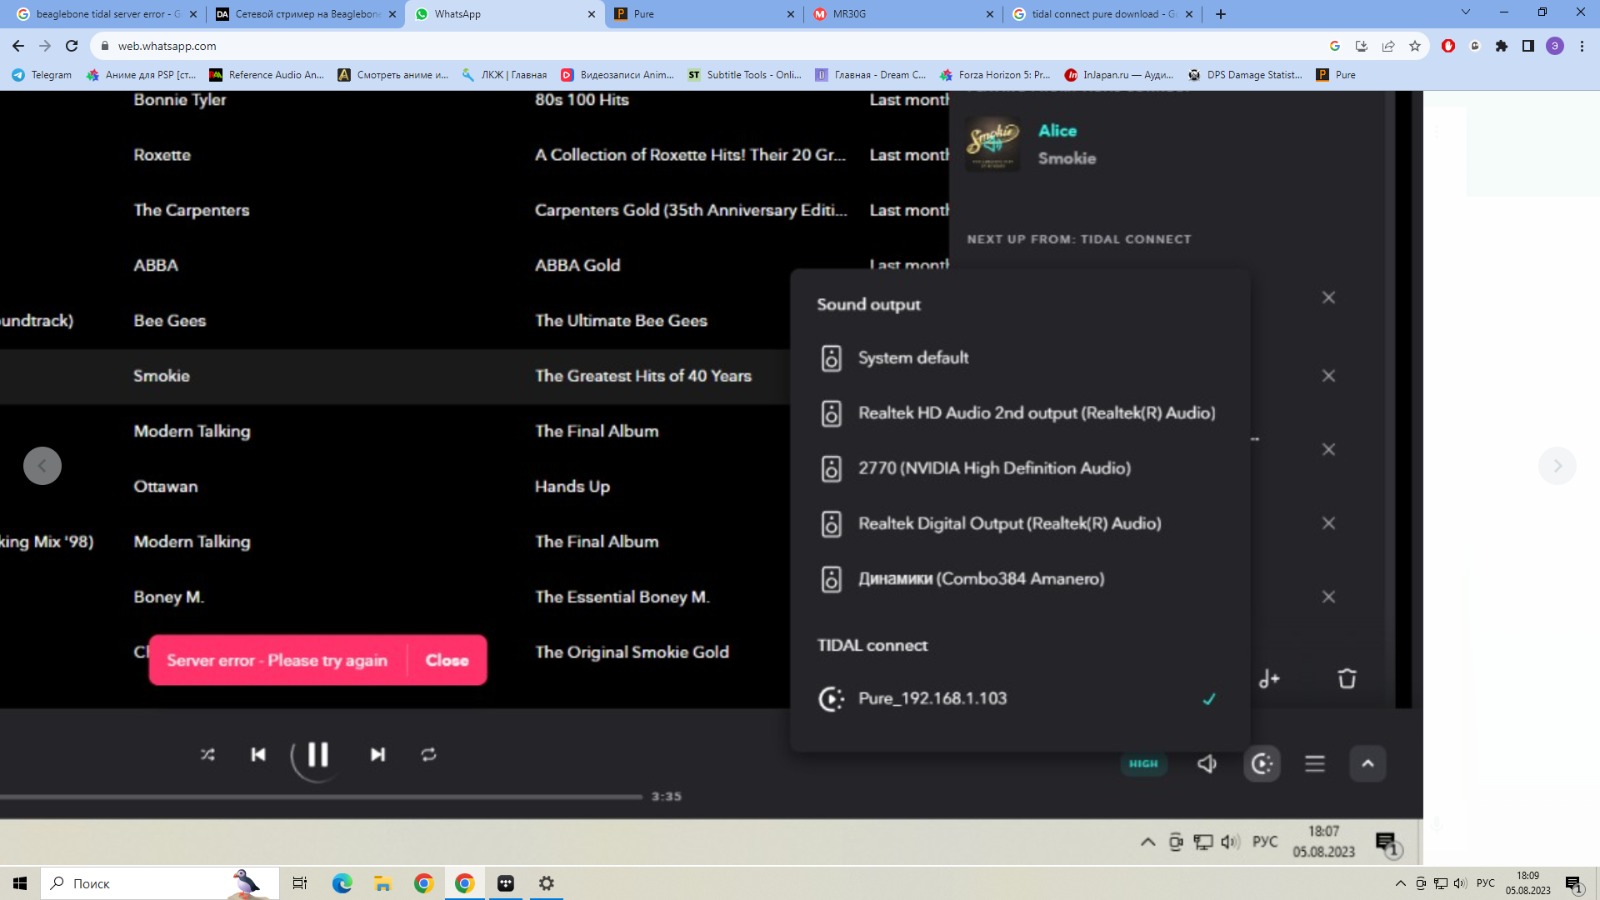This screenshot has width=1600, height=900.
Task: Open the Chrome tab search dropdown arrow
Action: click(1466, 13)
